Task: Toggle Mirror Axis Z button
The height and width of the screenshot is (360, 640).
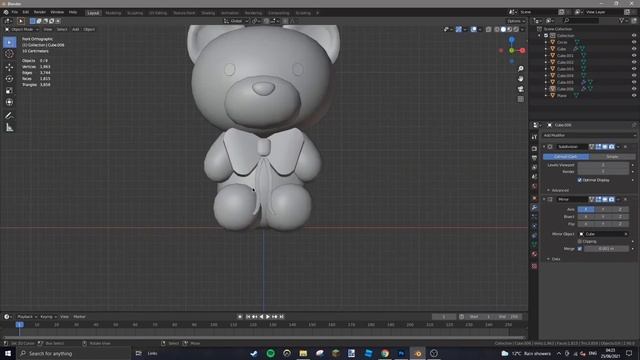Action: (620, 209)
